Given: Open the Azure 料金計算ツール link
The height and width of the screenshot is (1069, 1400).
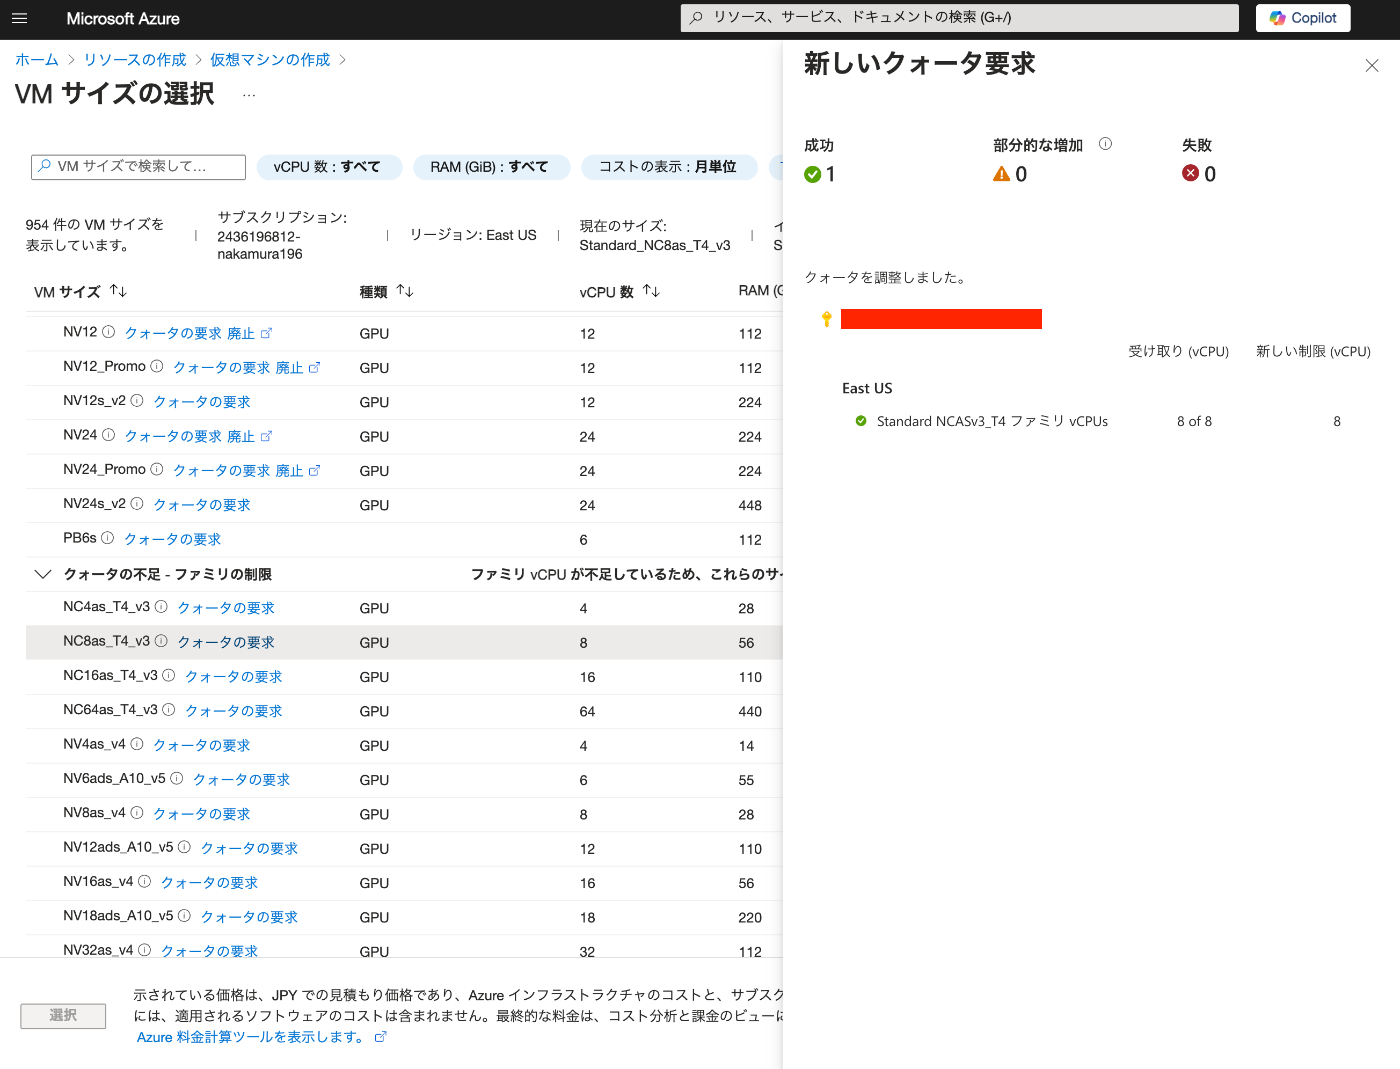Looking at the screenshot, I should [262, 1037].
